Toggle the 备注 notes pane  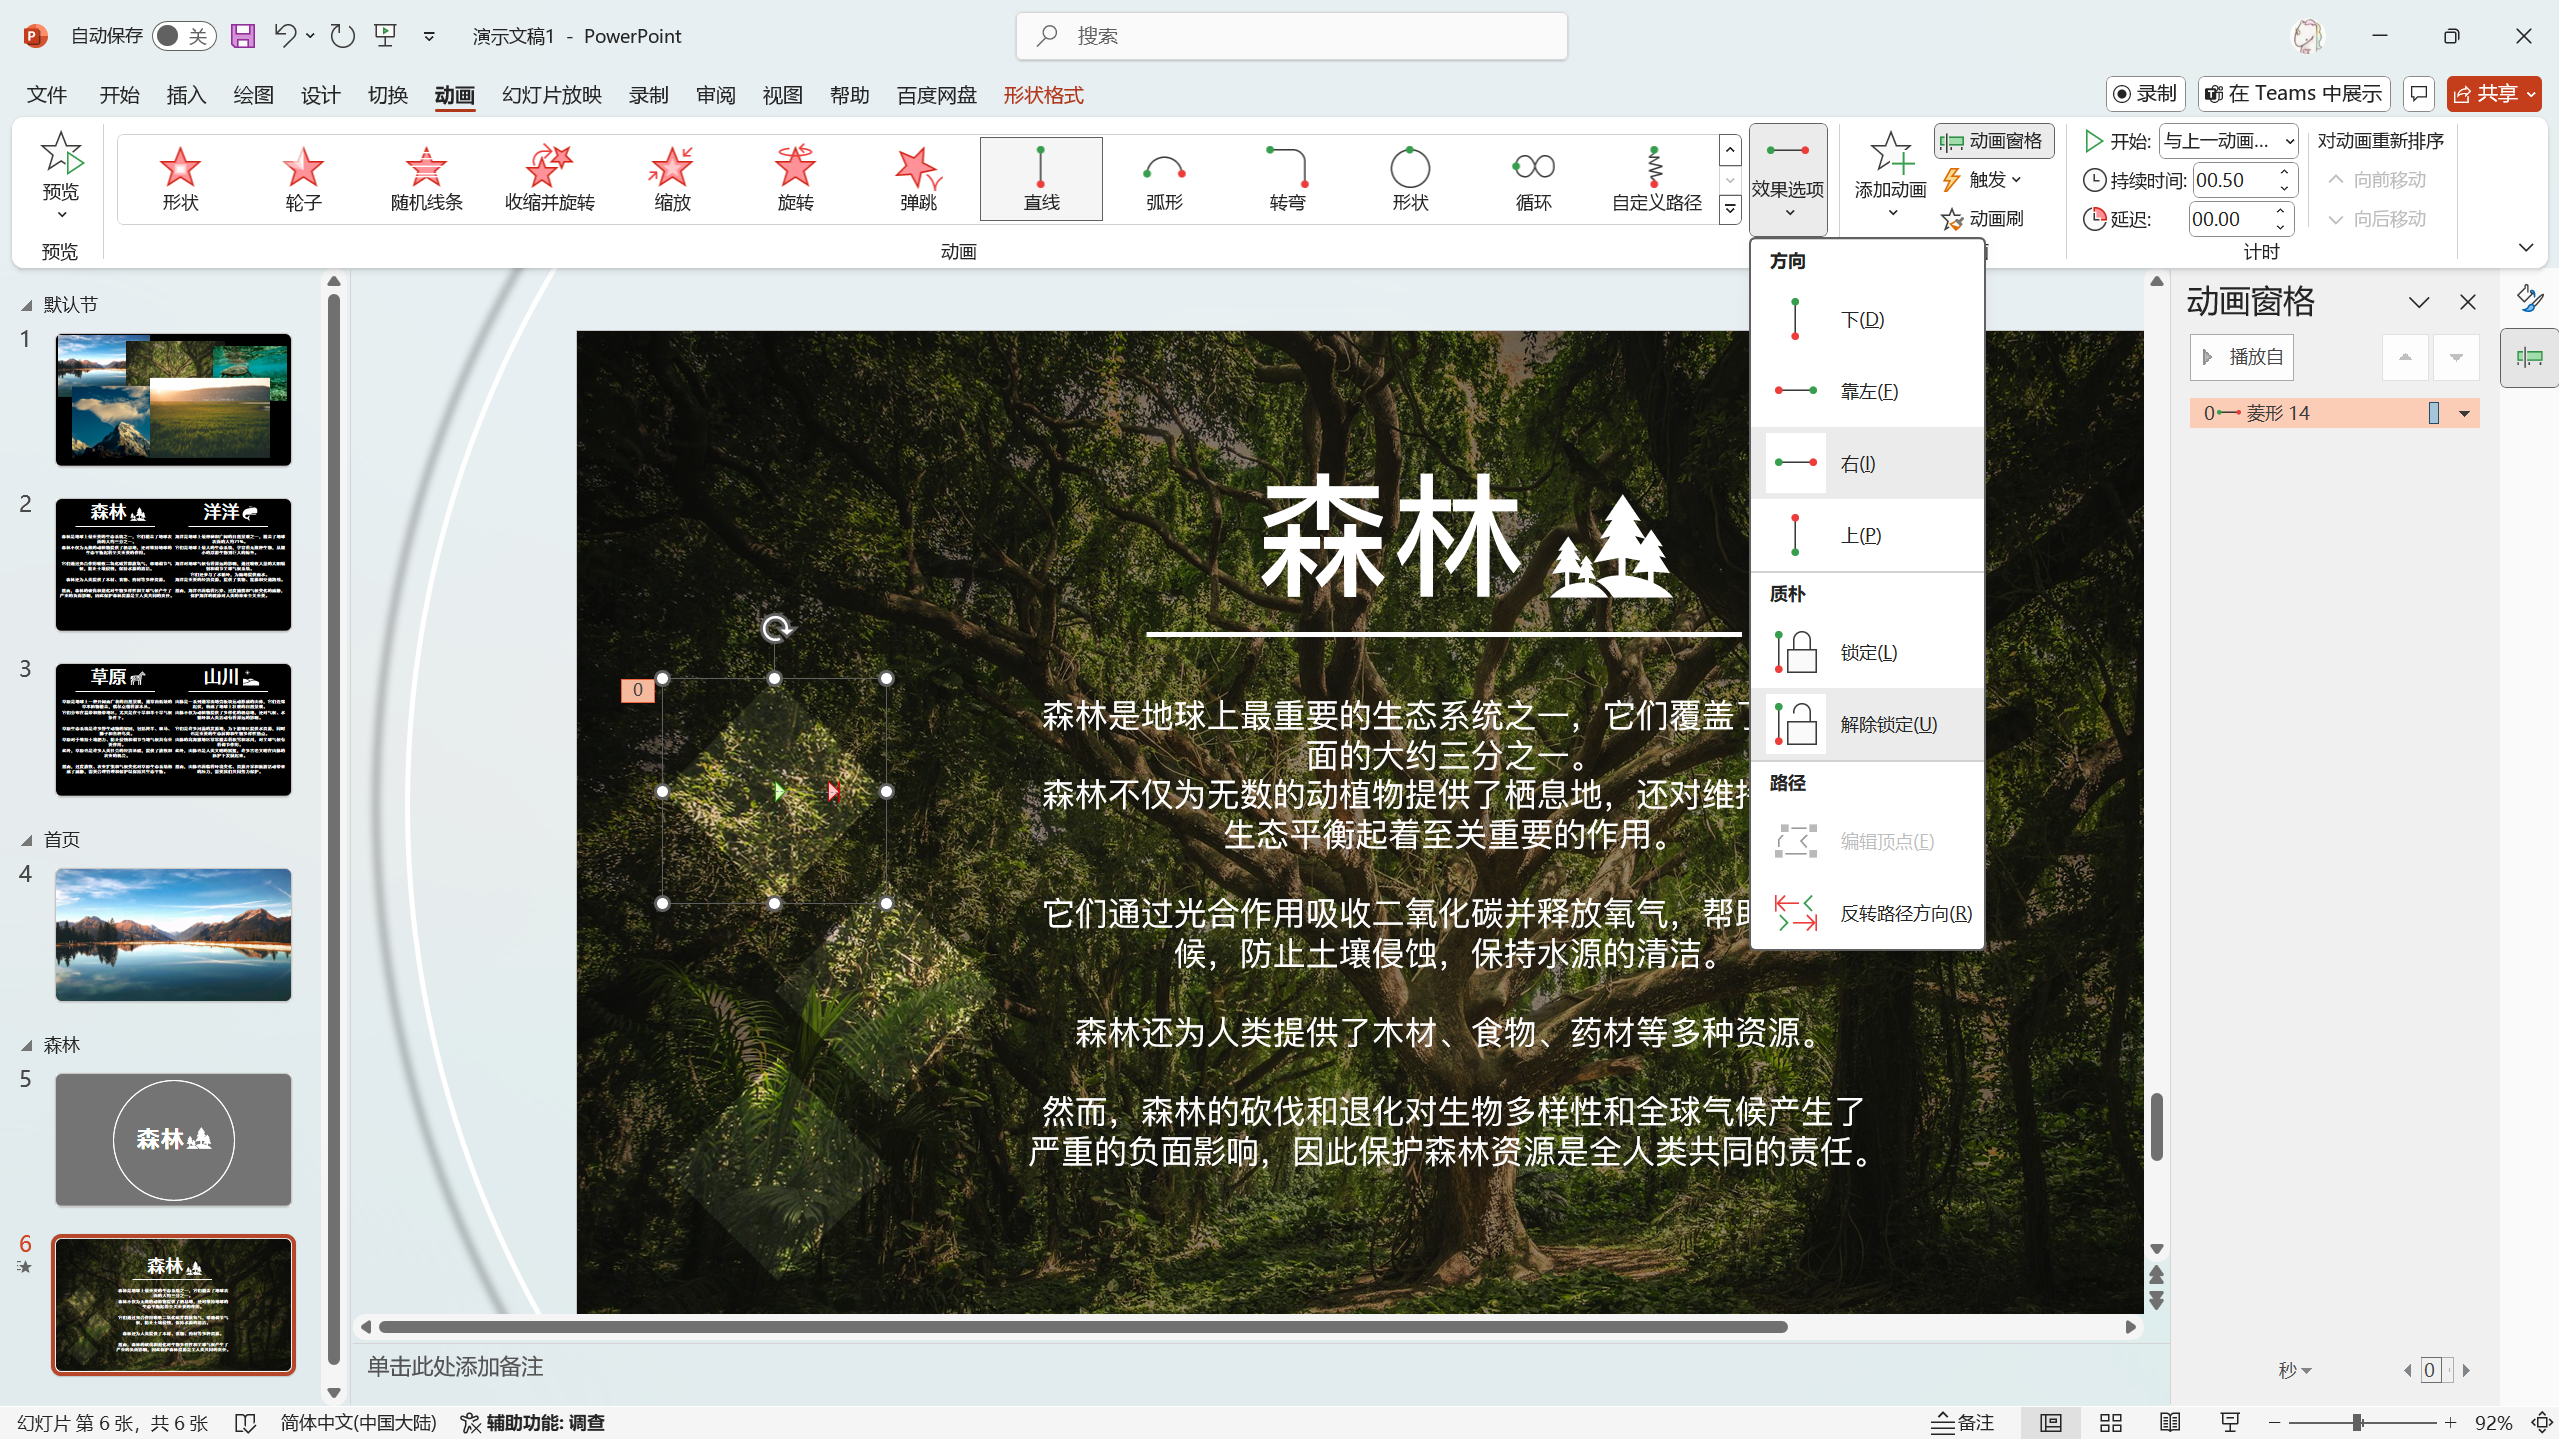coord(1962,1422)
